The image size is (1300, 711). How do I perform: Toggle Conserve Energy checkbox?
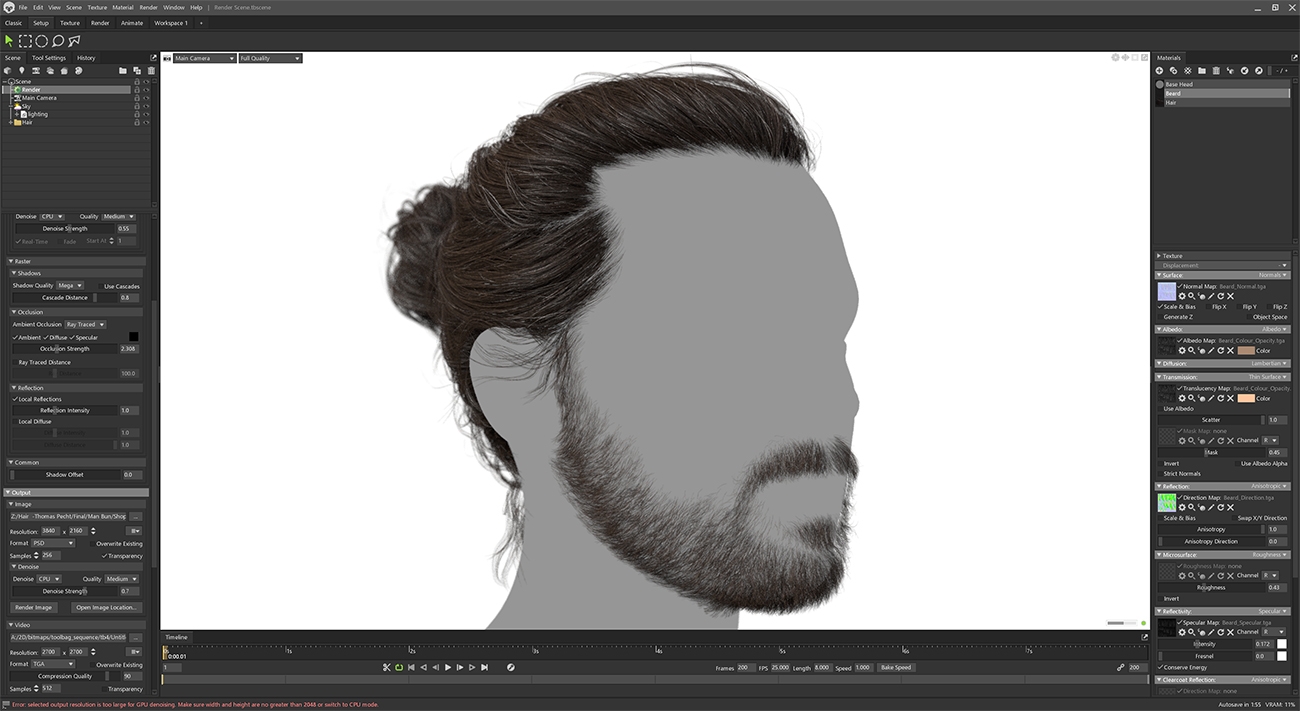coord(1160,667)
